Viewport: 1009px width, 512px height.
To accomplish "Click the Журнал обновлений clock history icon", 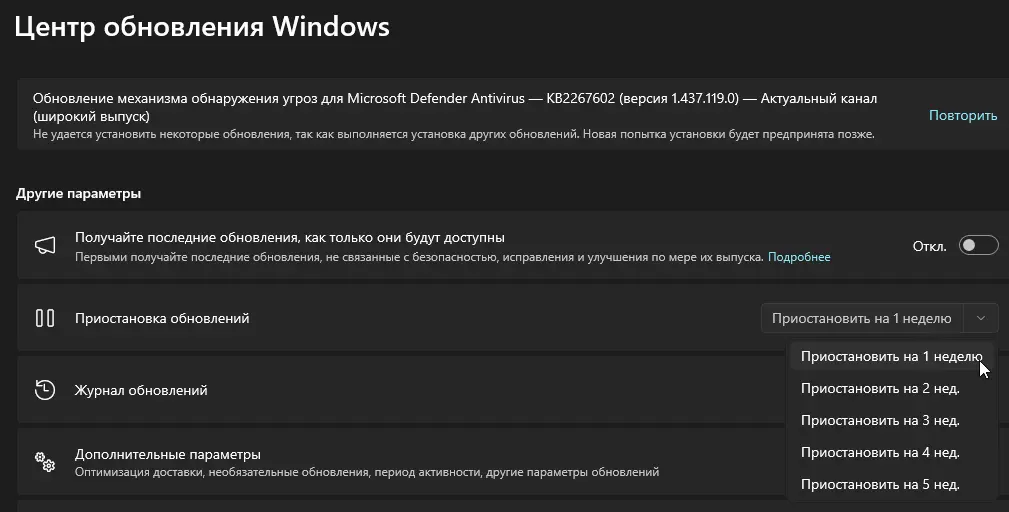I will pyautogui.click(x=45, y=390).
